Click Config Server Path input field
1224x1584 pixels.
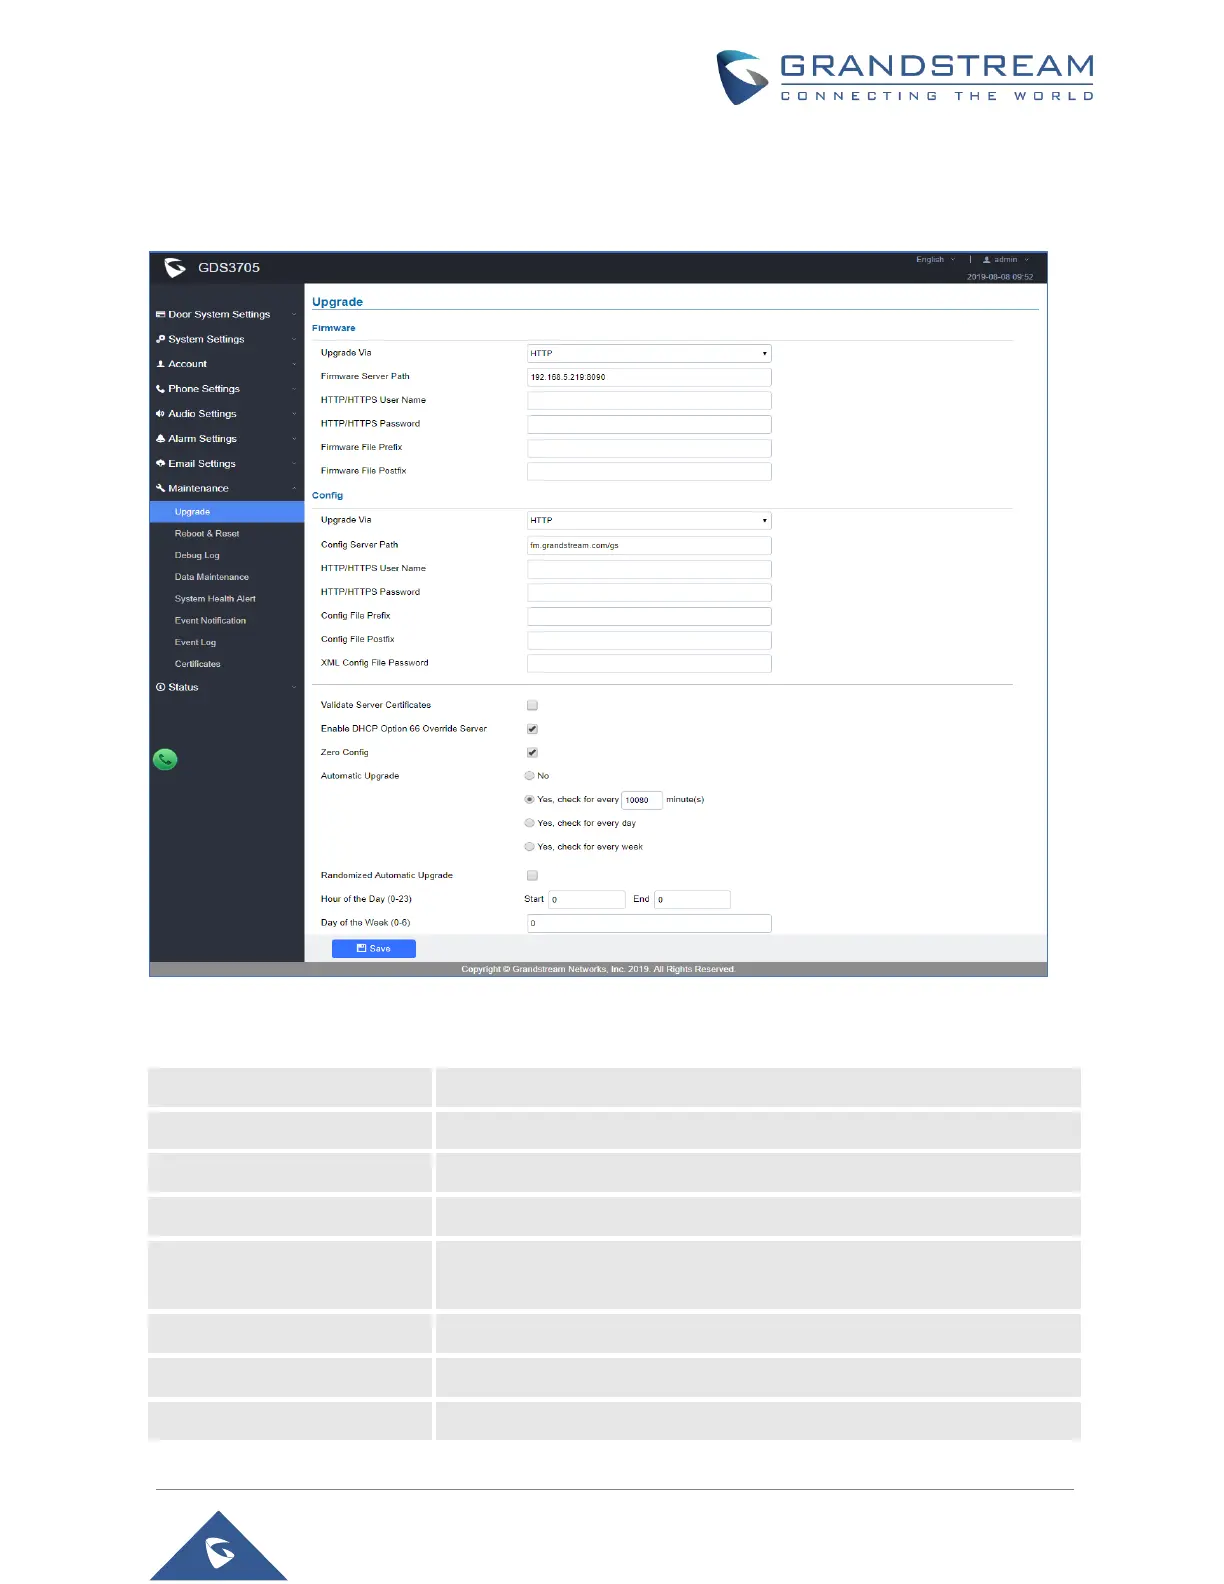[649, 545]
